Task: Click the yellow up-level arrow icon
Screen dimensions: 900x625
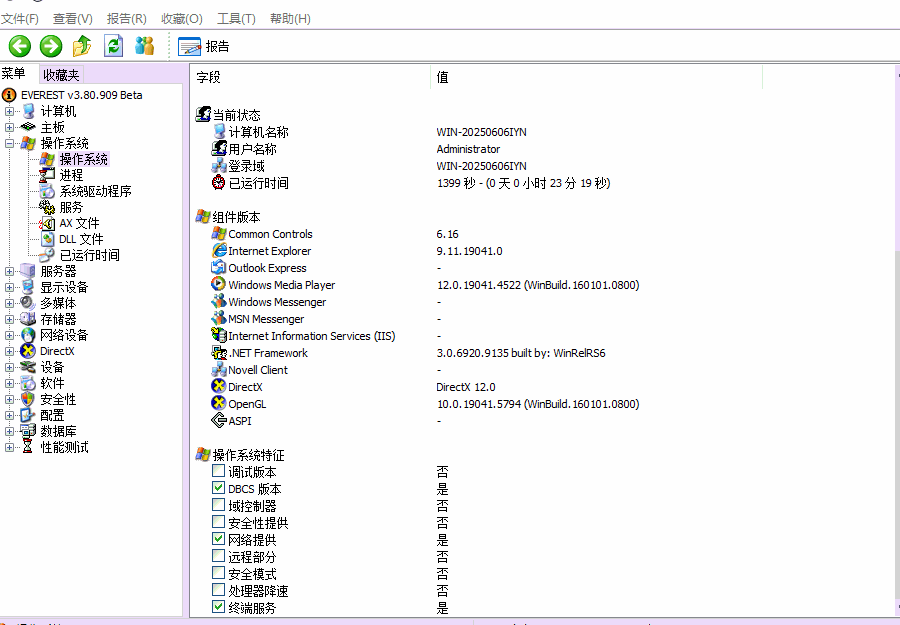Action: pyautogui.click(x=82, y=46)
